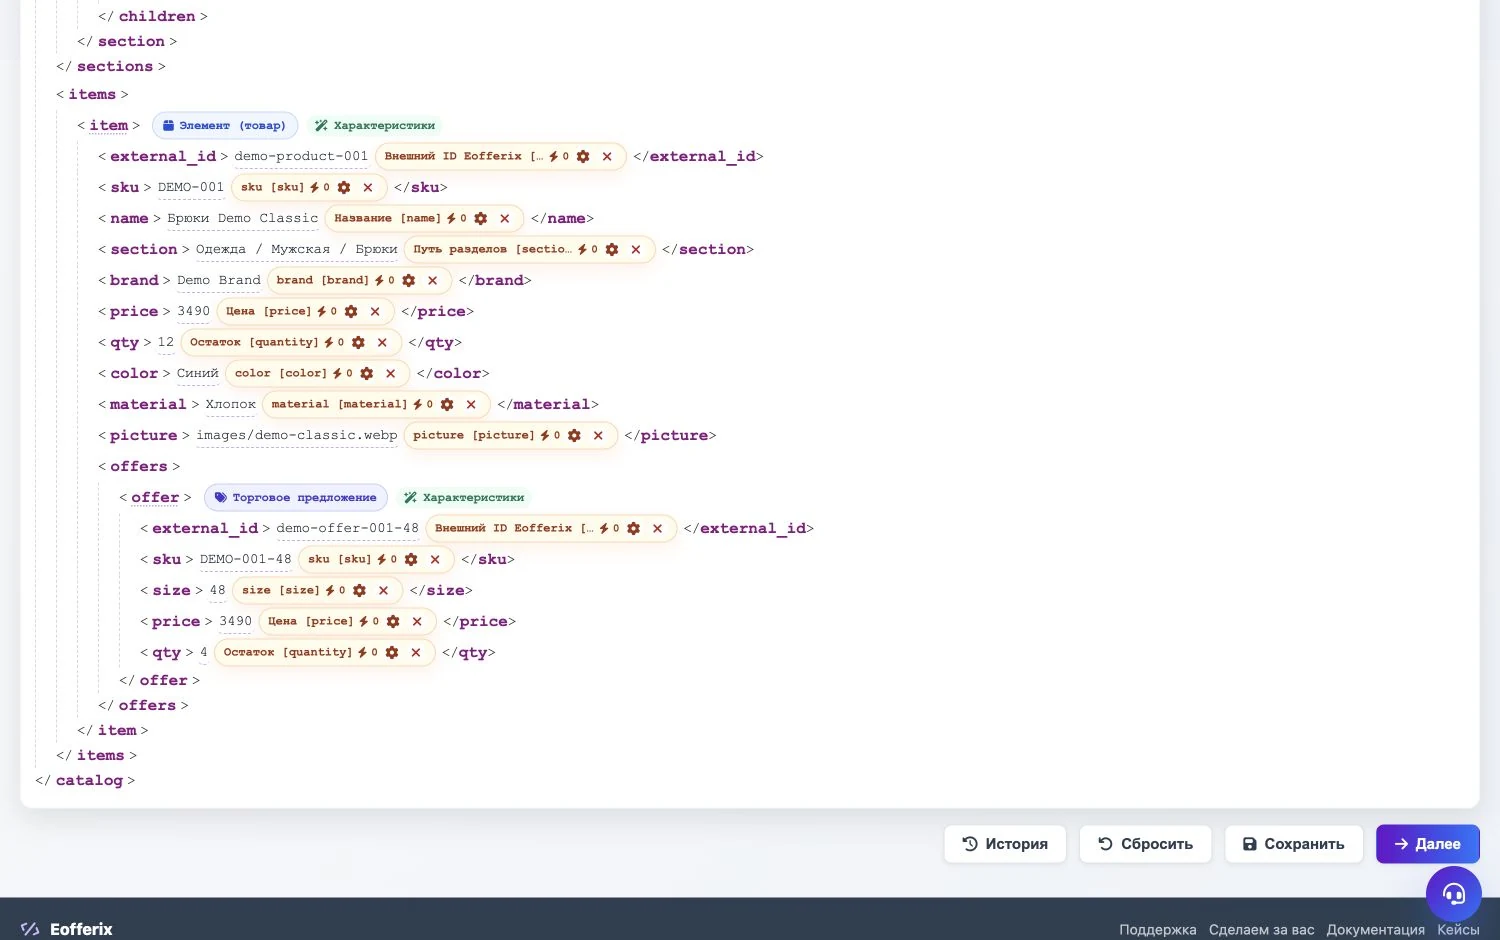Viewport: 1500px width, 940px height.
Task: Remove the picture [picture] mapping
Action: pyautogui.click(x=598, y=436)
